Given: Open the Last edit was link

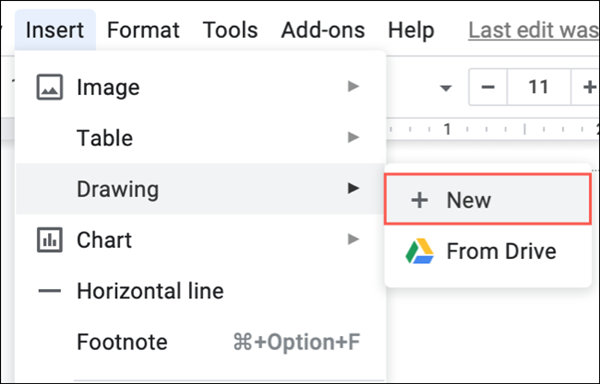Looking at the screenshot, I should pos(534,30).
